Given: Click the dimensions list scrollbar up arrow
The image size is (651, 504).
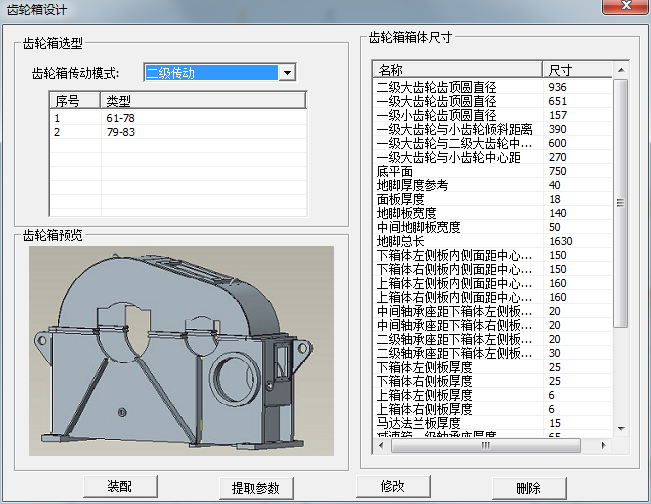Looking at the screenshot, I should (x=620, y=70).
